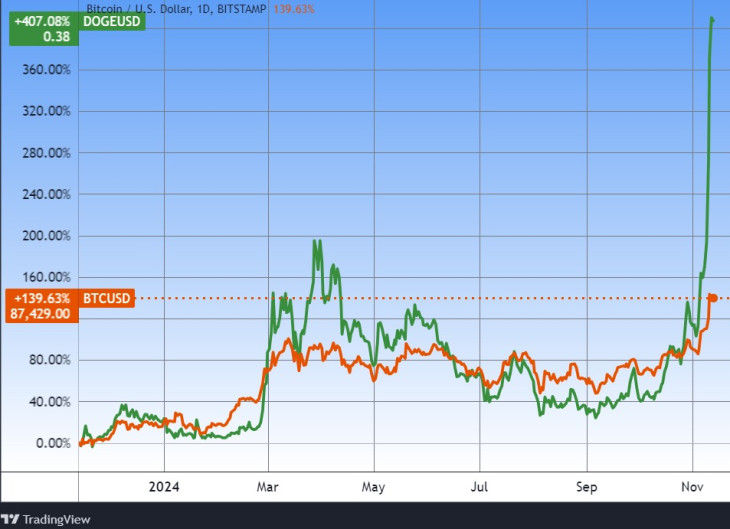Select the orange BTCUSD symbol label
The image size is (730, 529).
107,298
